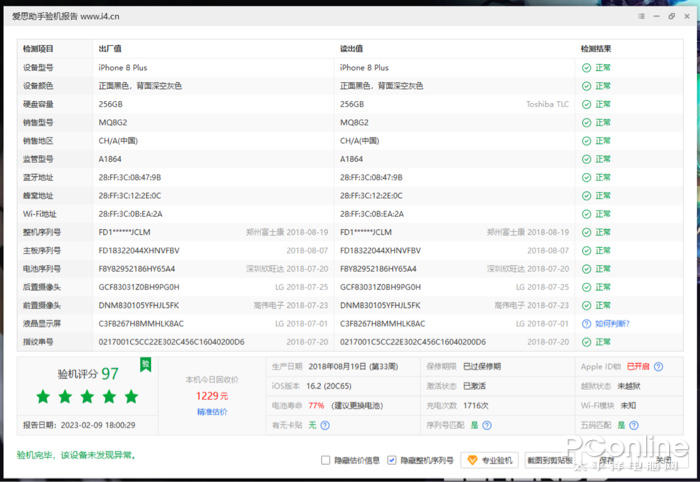Click the check icon in the 主板序列号 row
Viewport: 700px width, 482px height.
pos(587,251)
